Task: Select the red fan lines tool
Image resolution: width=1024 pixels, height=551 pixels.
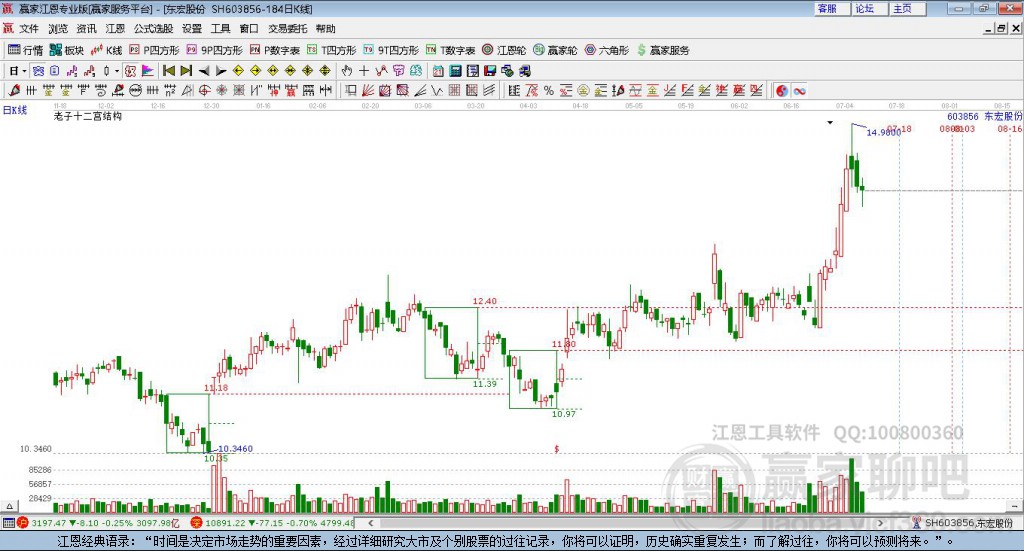Action: pos(368,90)
